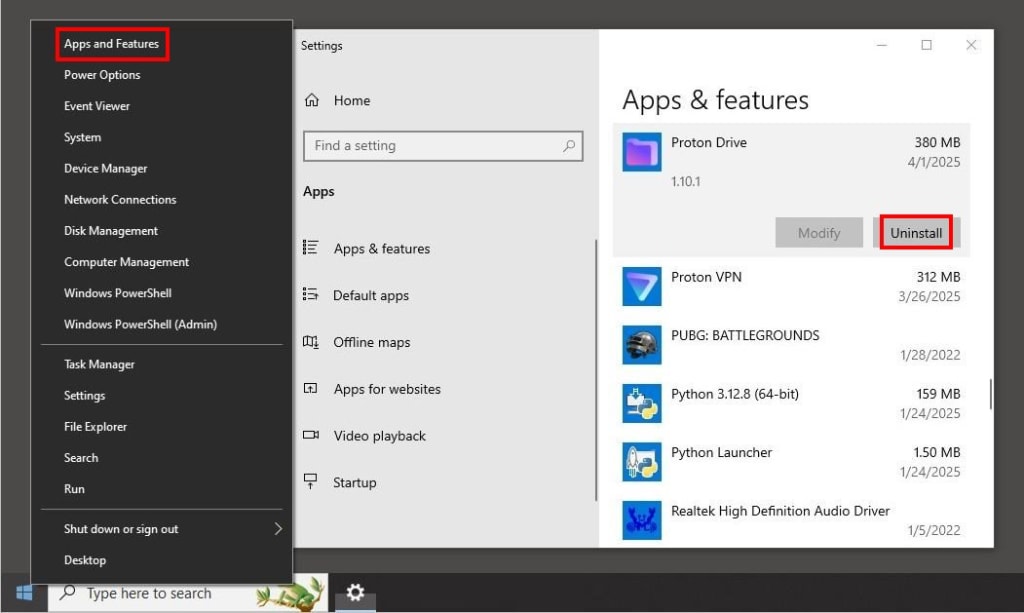
Task: Open the Default apps settings page
Action: pyautogui.click(x=371, y=296)
